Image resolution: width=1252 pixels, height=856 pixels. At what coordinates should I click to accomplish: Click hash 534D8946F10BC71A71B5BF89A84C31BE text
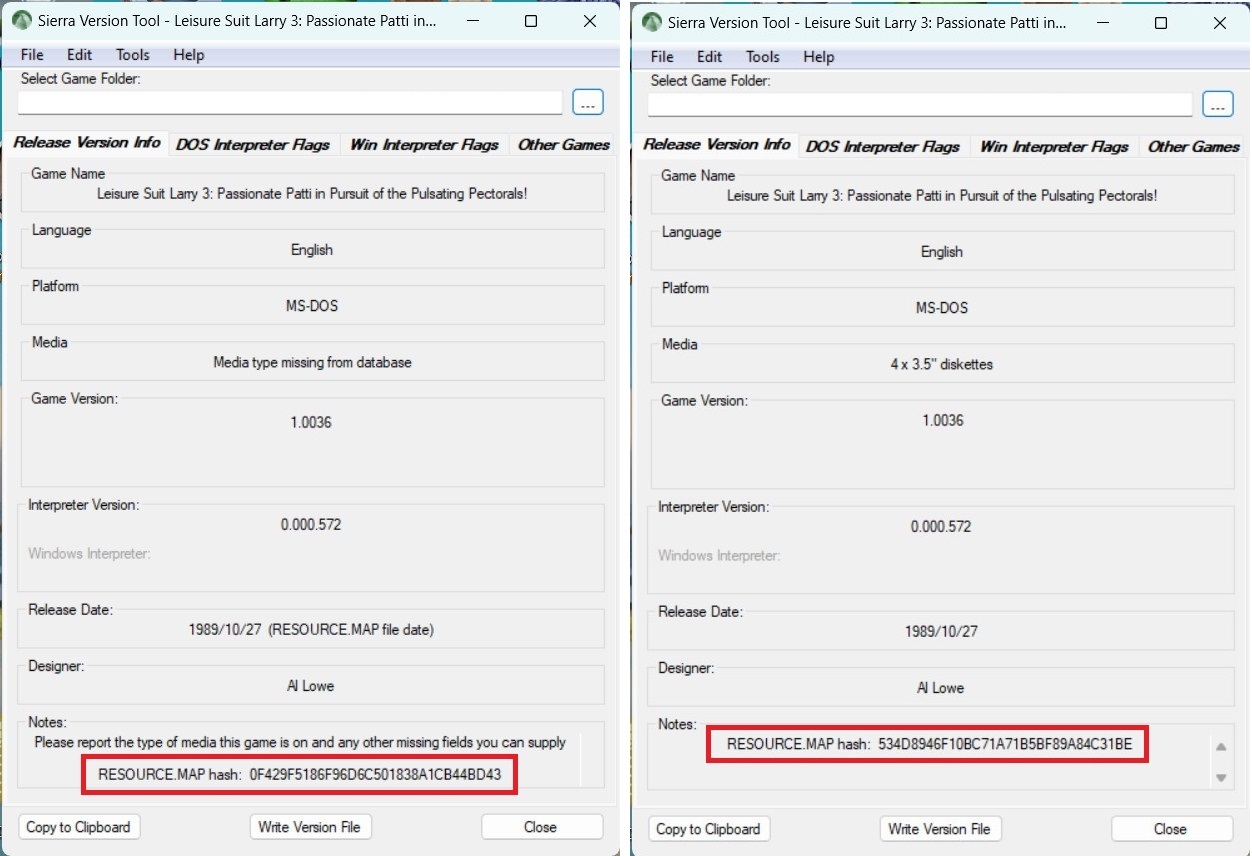[x=1005, y=744]
